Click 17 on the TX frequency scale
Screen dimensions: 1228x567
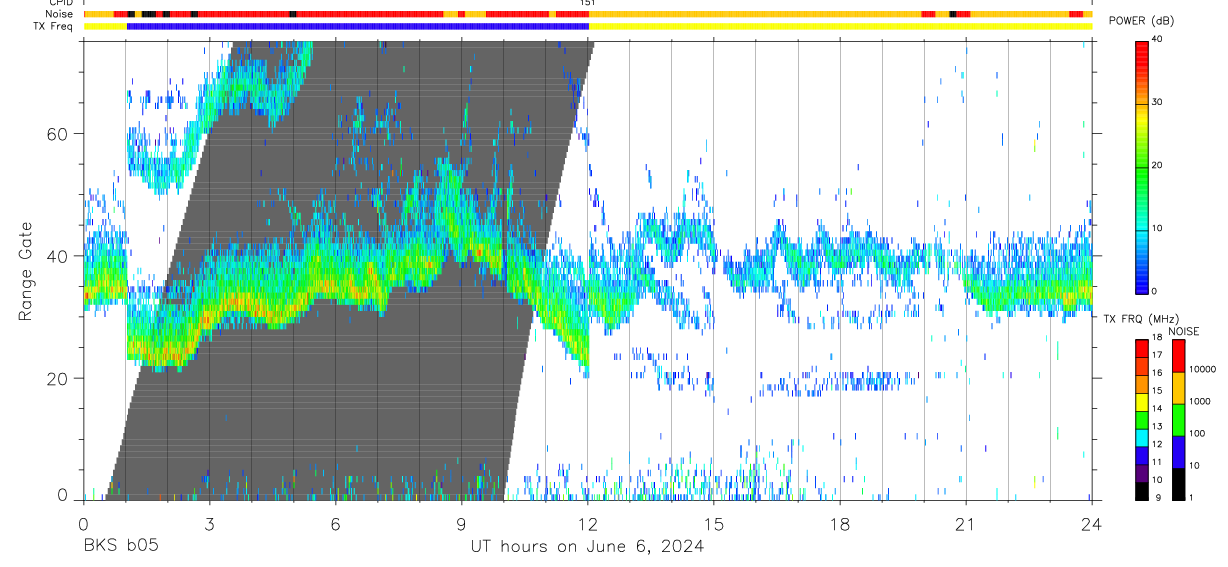pos(1158,355)
